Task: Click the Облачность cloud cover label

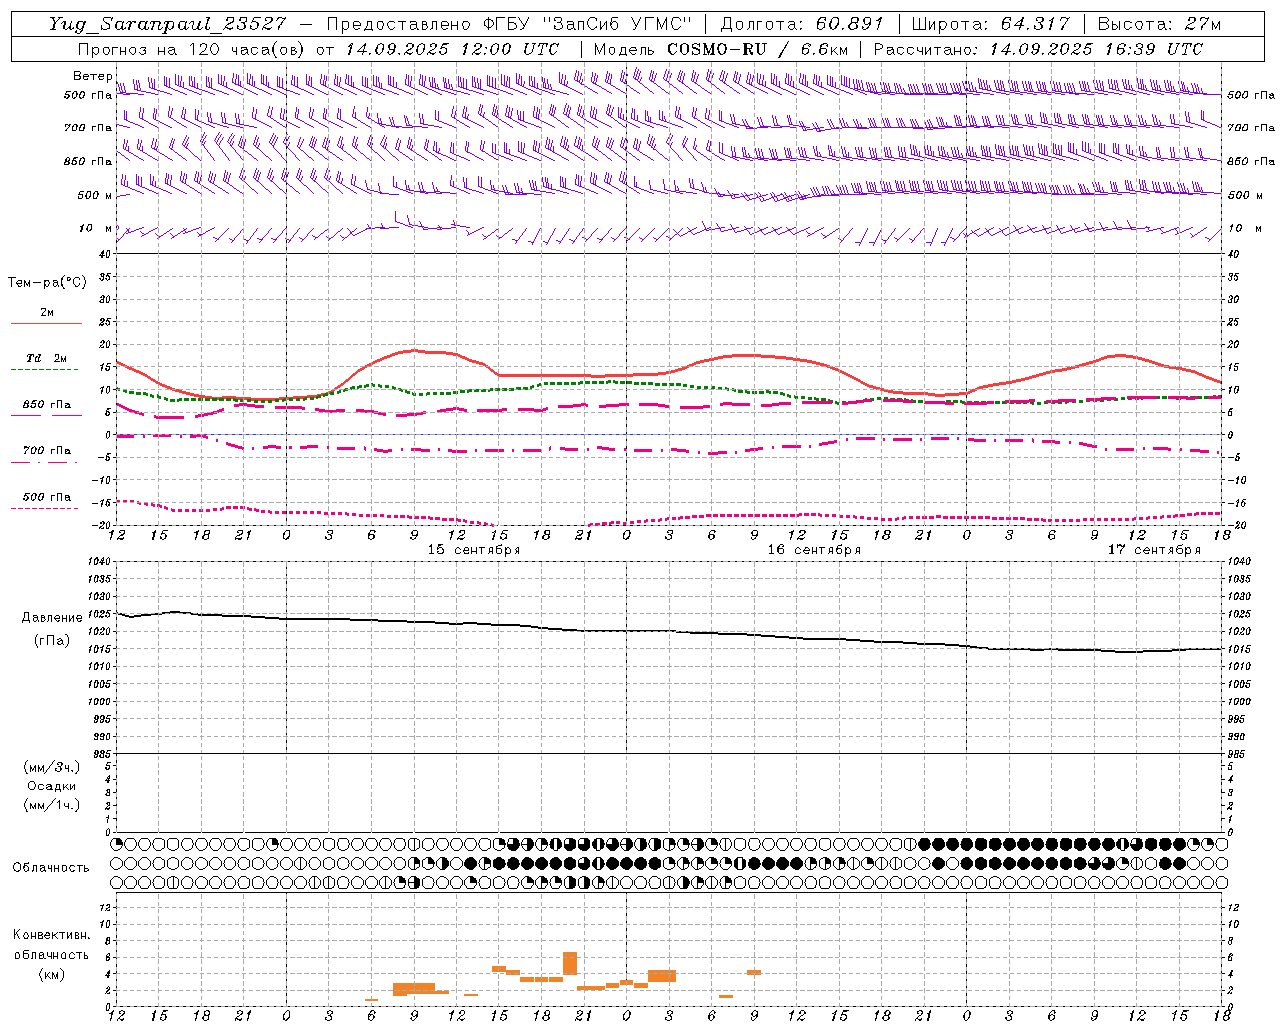Action: (x=51, y=867)
